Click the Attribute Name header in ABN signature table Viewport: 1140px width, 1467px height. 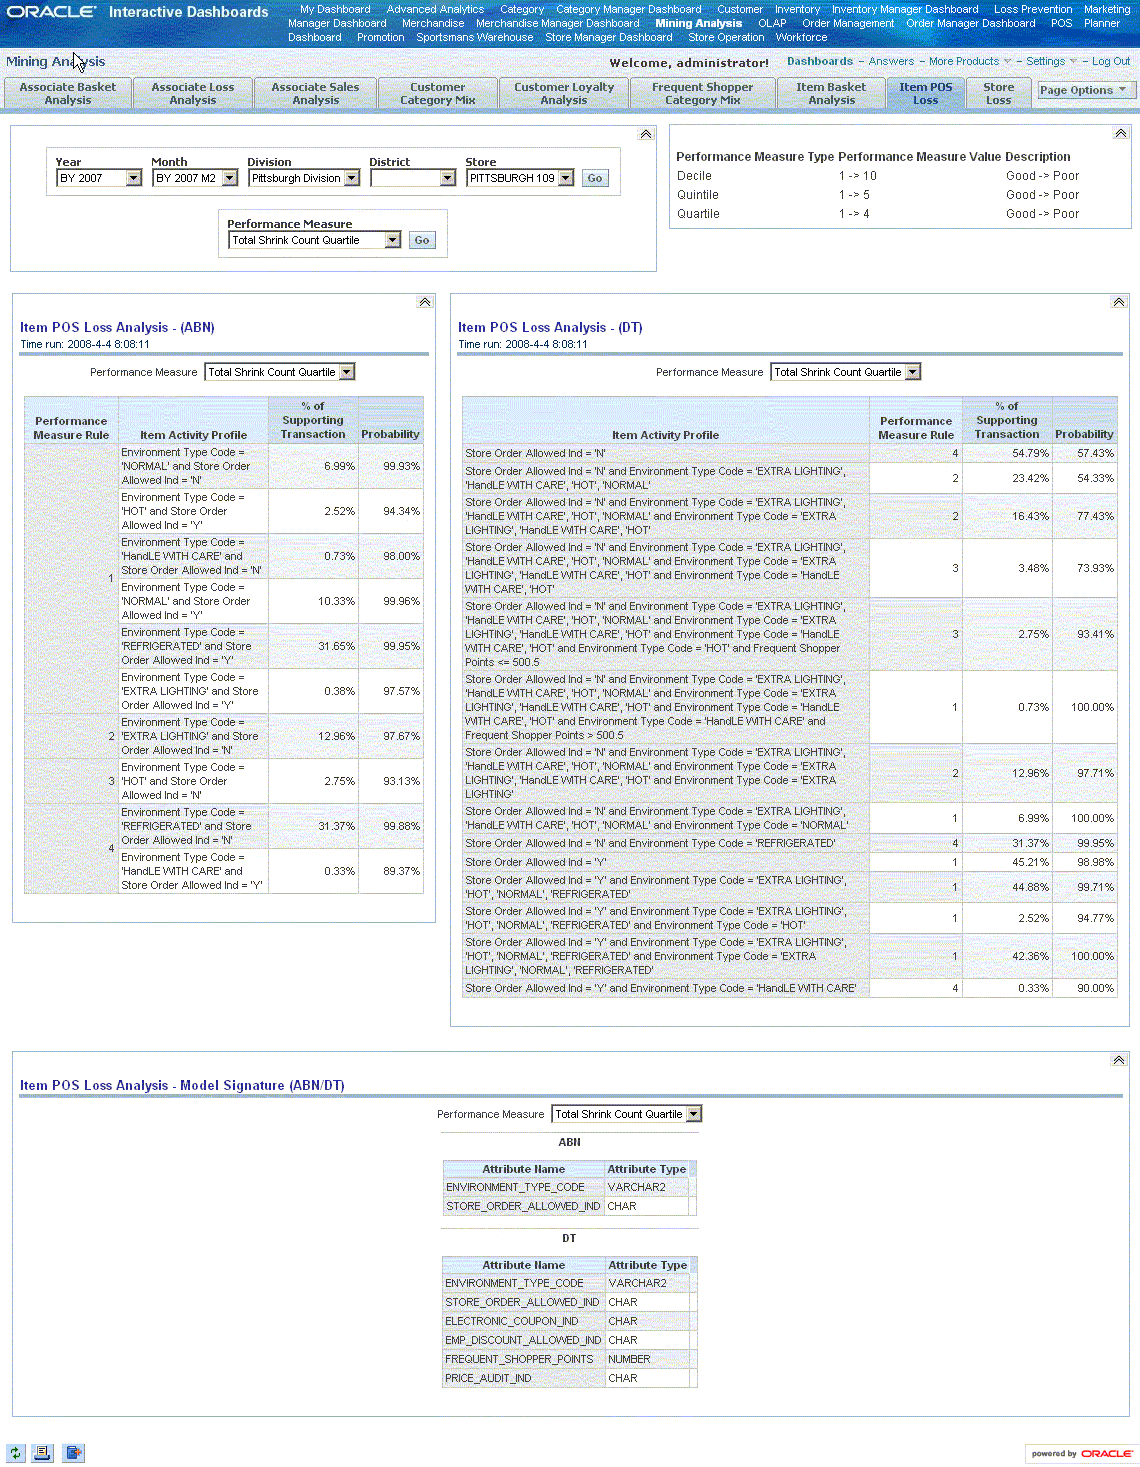point(524,1169)
